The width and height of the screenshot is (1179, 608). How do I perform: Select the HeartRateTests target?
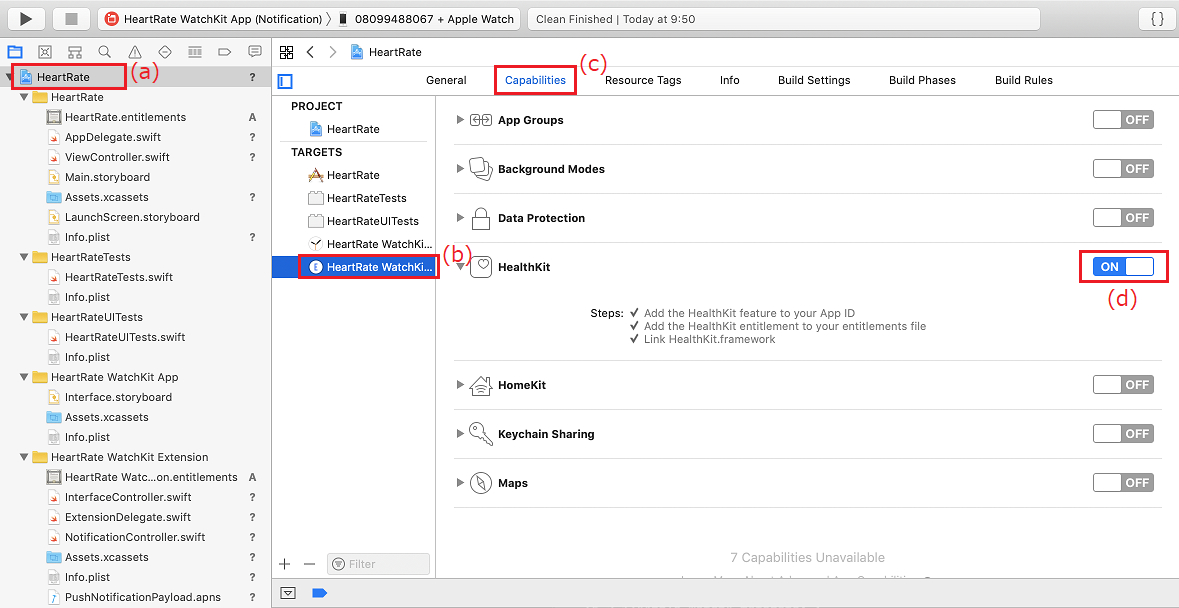(x=366, y=198)
